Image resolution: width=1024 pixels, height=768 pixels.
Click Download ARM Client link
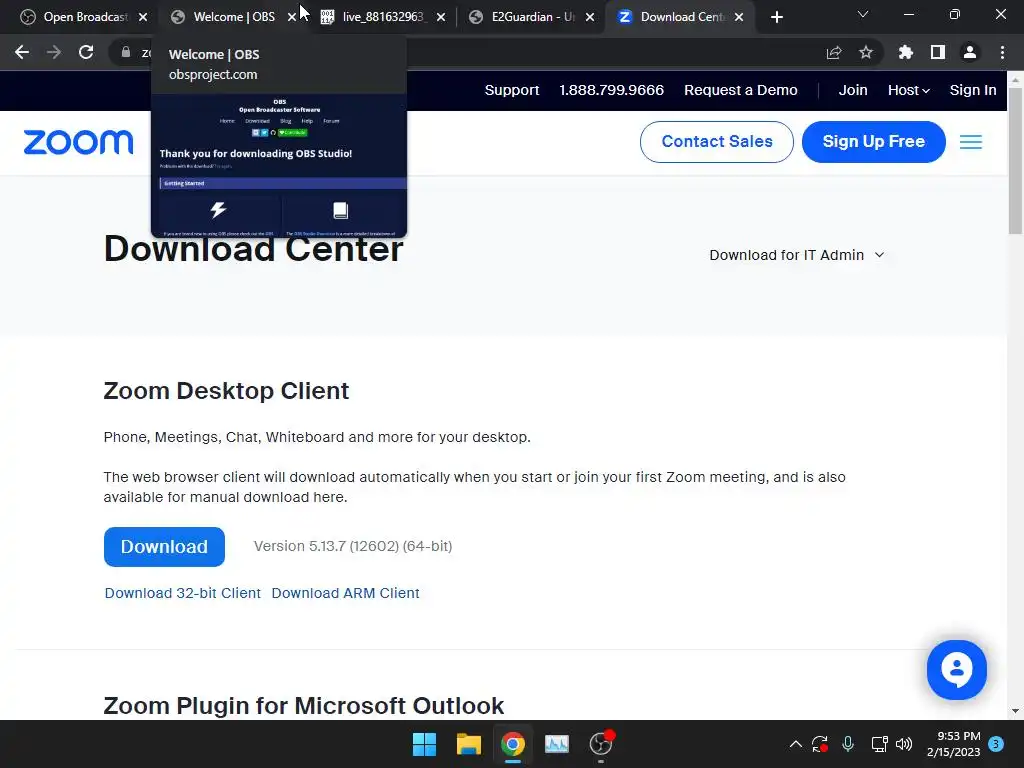click(x=345, y=593)
